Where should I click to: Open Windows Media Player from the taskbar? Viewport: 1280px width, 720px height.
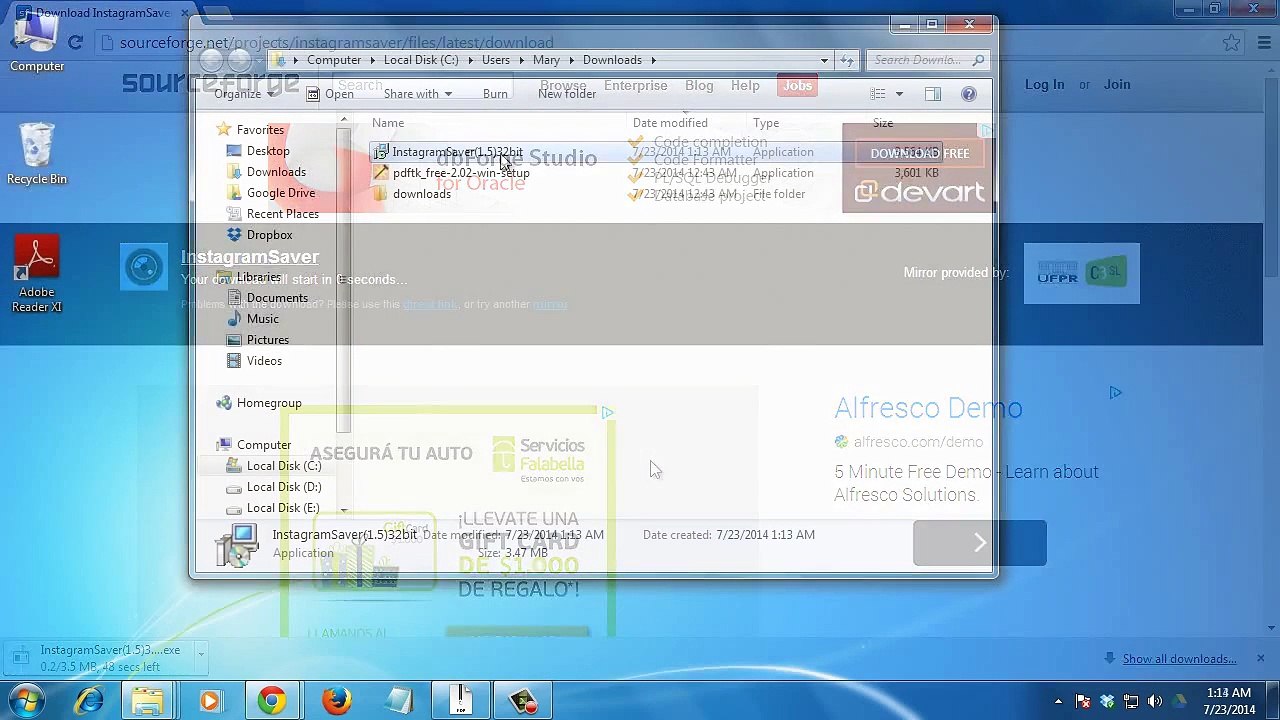(x=210, y=701)
